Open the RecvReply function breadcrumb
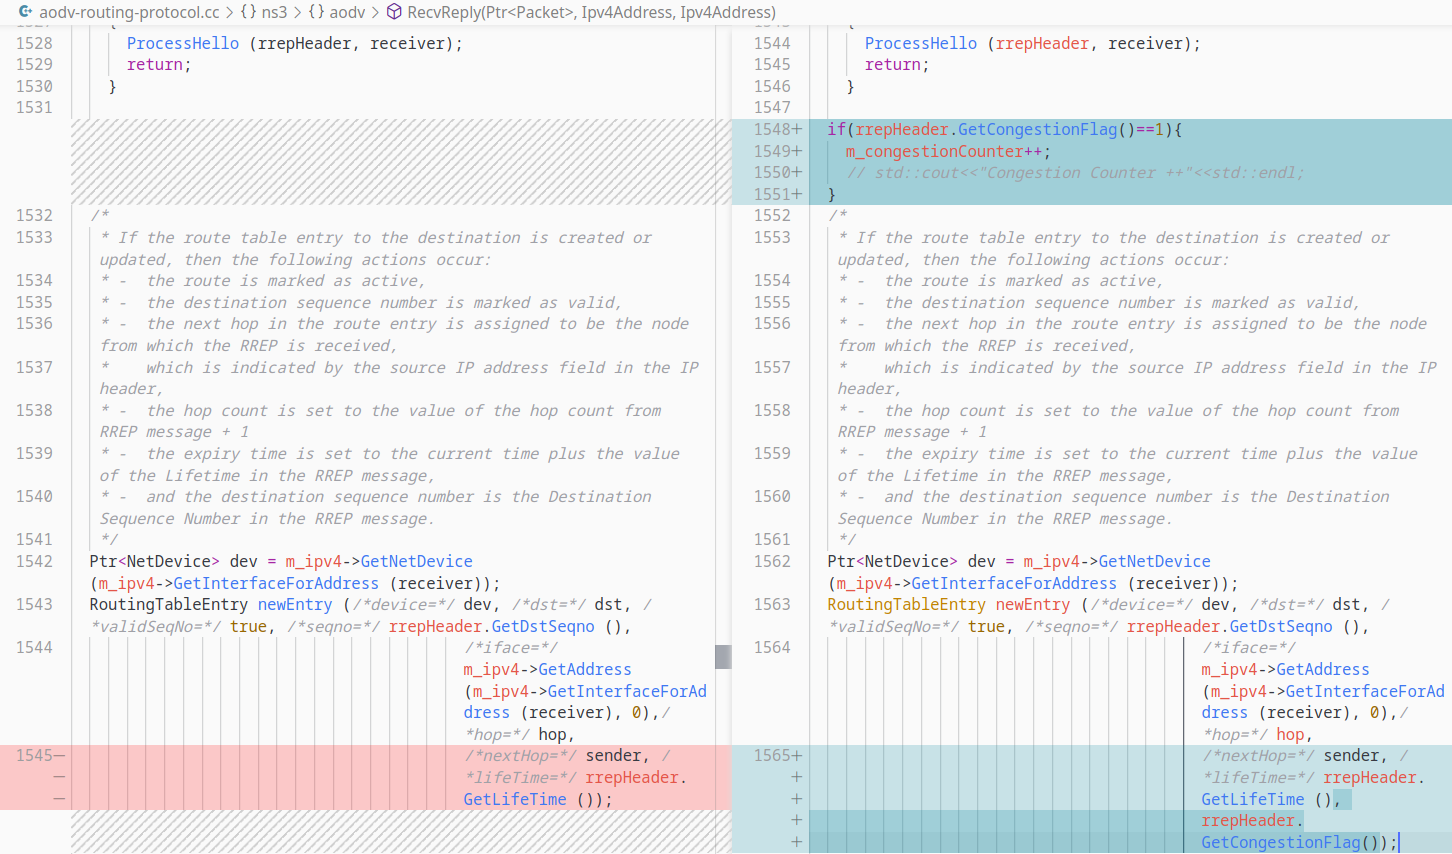The height and width of the screenshot is (854, 1452). (591, 12)
